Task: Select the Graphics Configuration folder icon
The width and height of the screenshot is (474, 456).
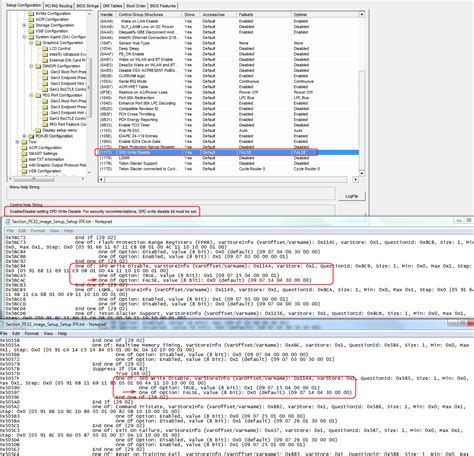Action: [38, 43]
